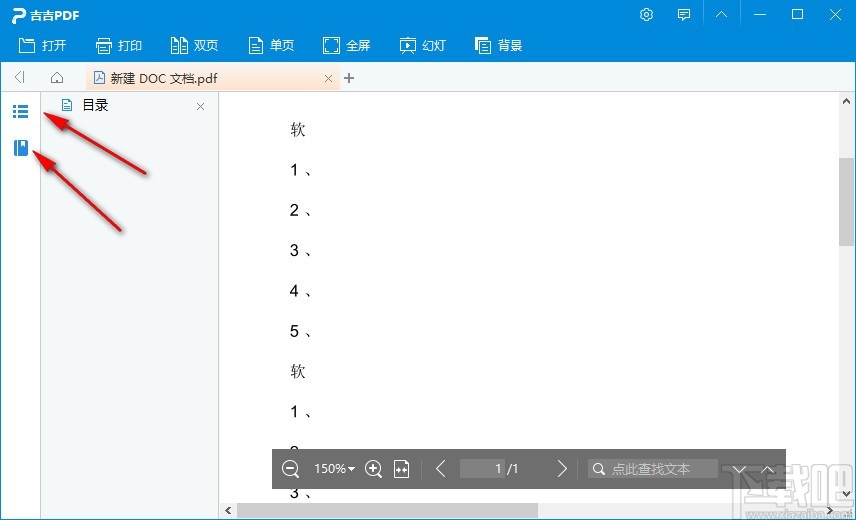856x520 pixels.
Task: Show the bookmarks sidebar icon
Action: pyautogui.click(x=21, y=148)
